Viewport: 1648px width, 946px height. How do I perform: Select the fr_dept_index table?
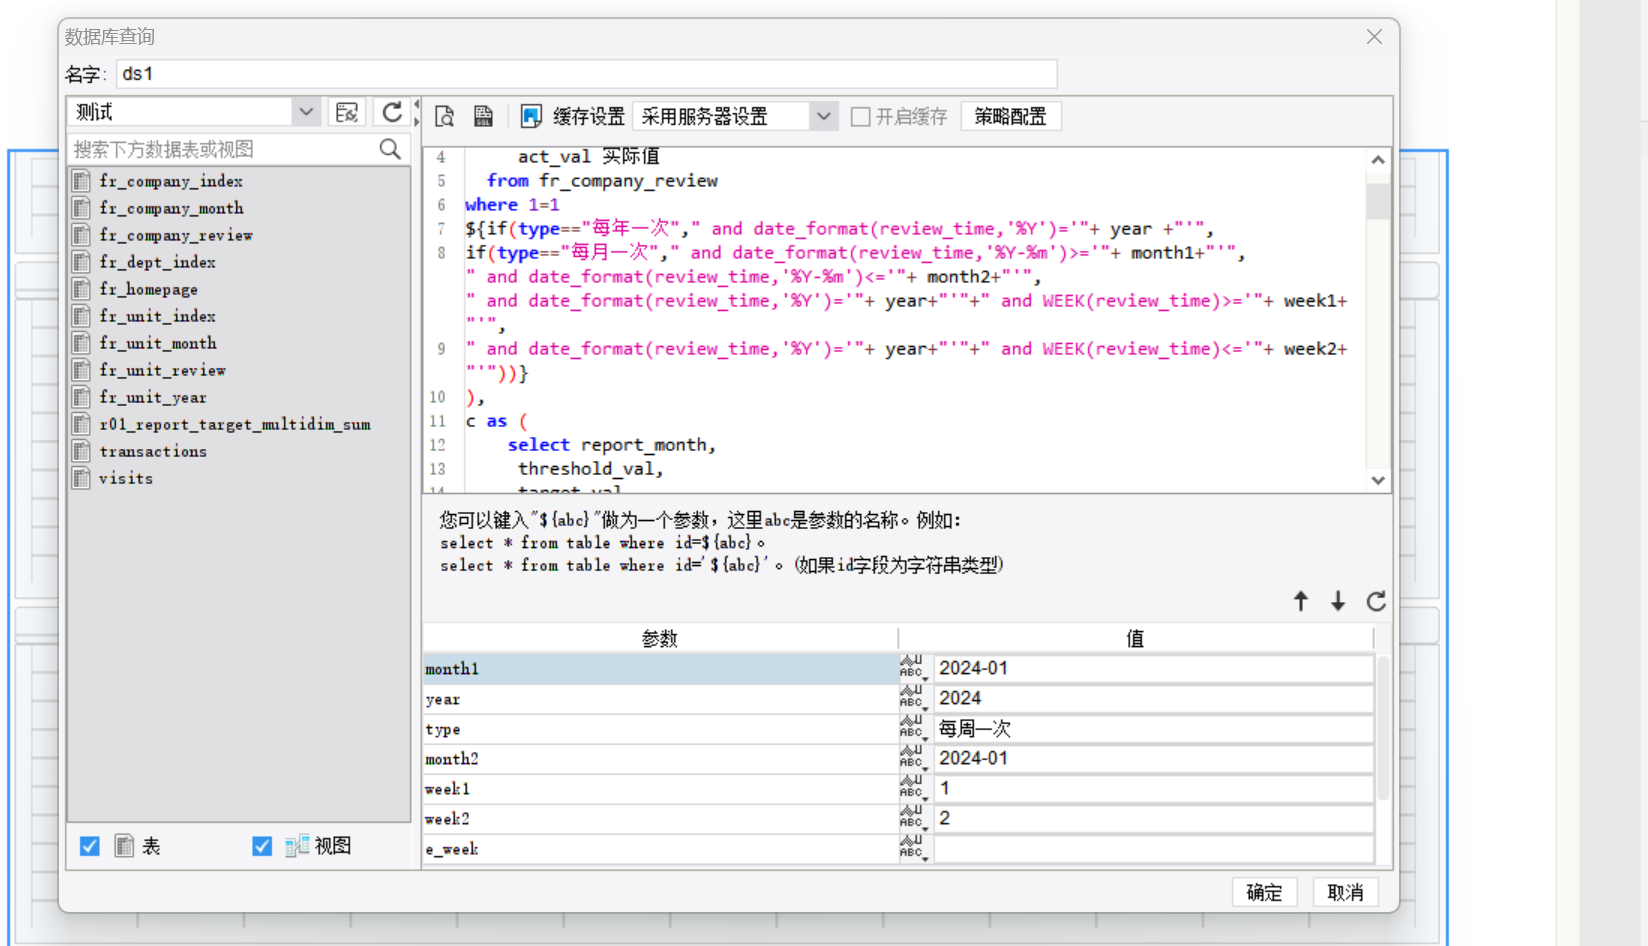[x=157, y=262]
